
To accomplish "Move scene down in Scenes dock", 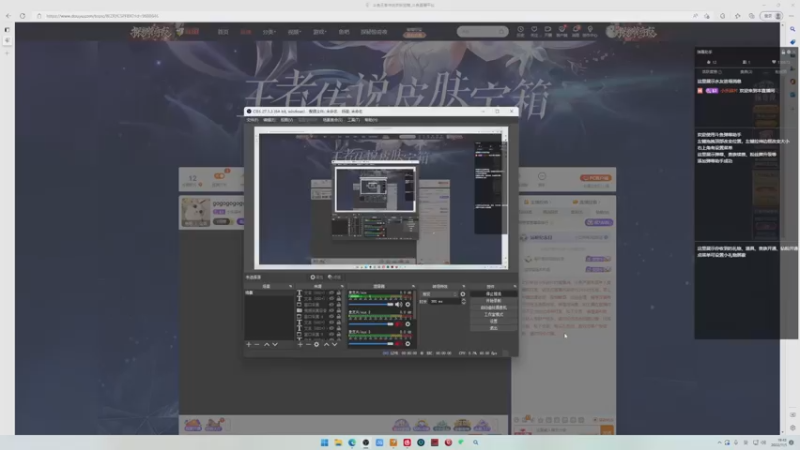I will click(275, 344).
